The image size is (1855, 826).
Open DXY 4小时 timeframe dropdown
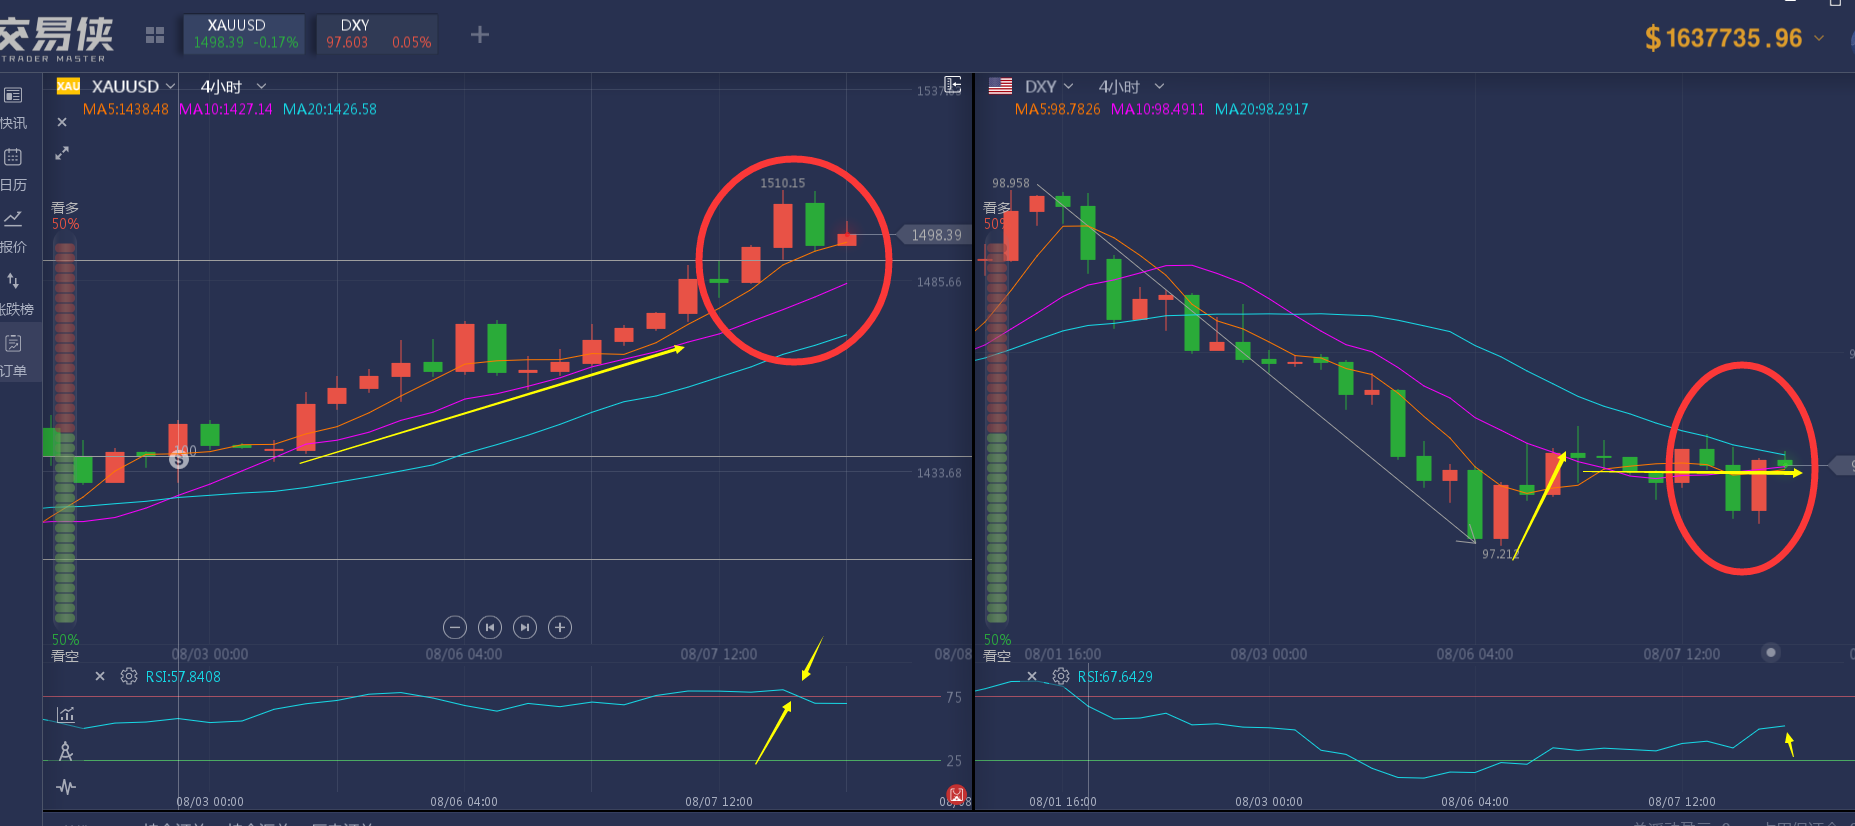tap(1131, 87)
